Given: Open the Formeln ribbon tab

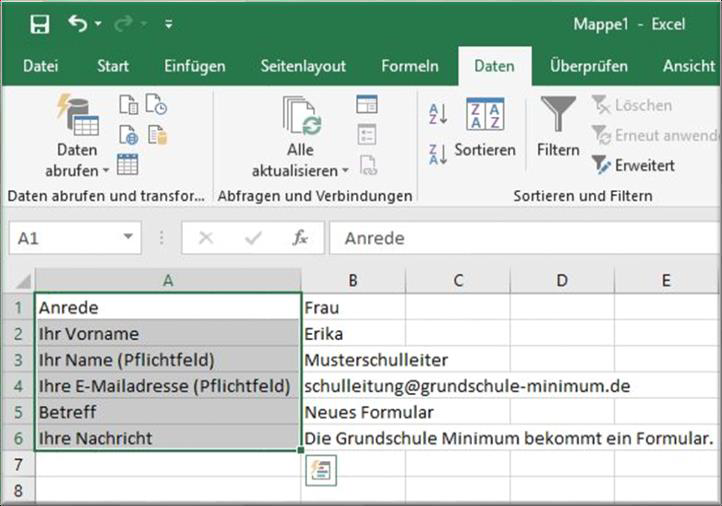Looking at the screenshot, I should [409, 66].
